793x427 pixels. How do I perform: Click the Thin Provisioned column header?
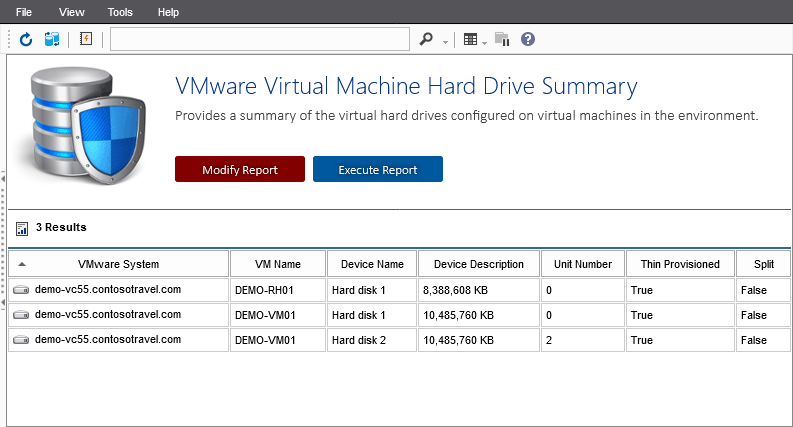(680, 264)
